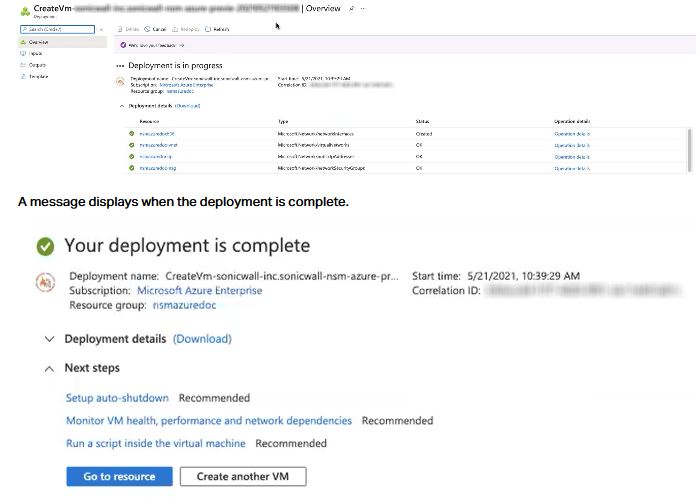This screenshot has width=698, height=504.
Task: Refresh the deployment overview
Action: (216, 29)
